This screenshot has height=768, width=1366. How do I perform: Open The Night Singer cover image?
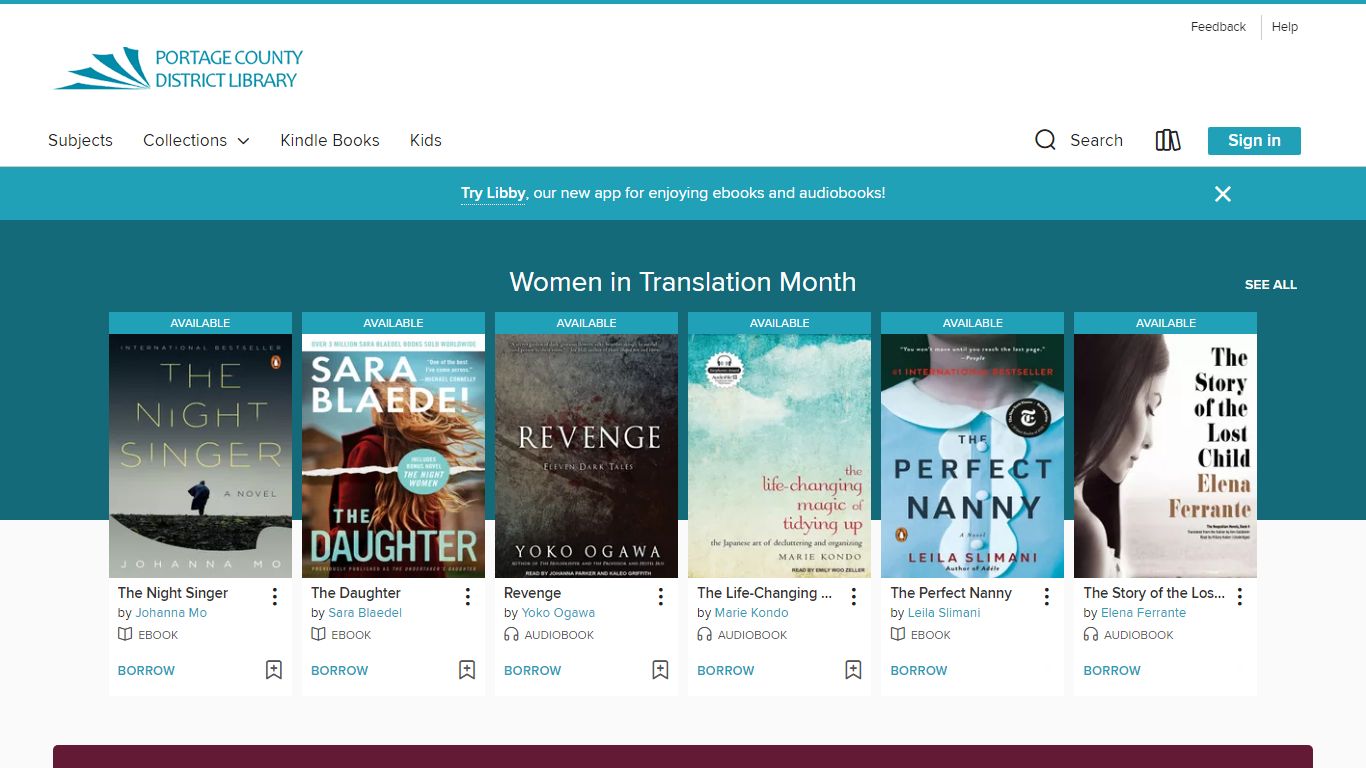(x=200, y=456)
